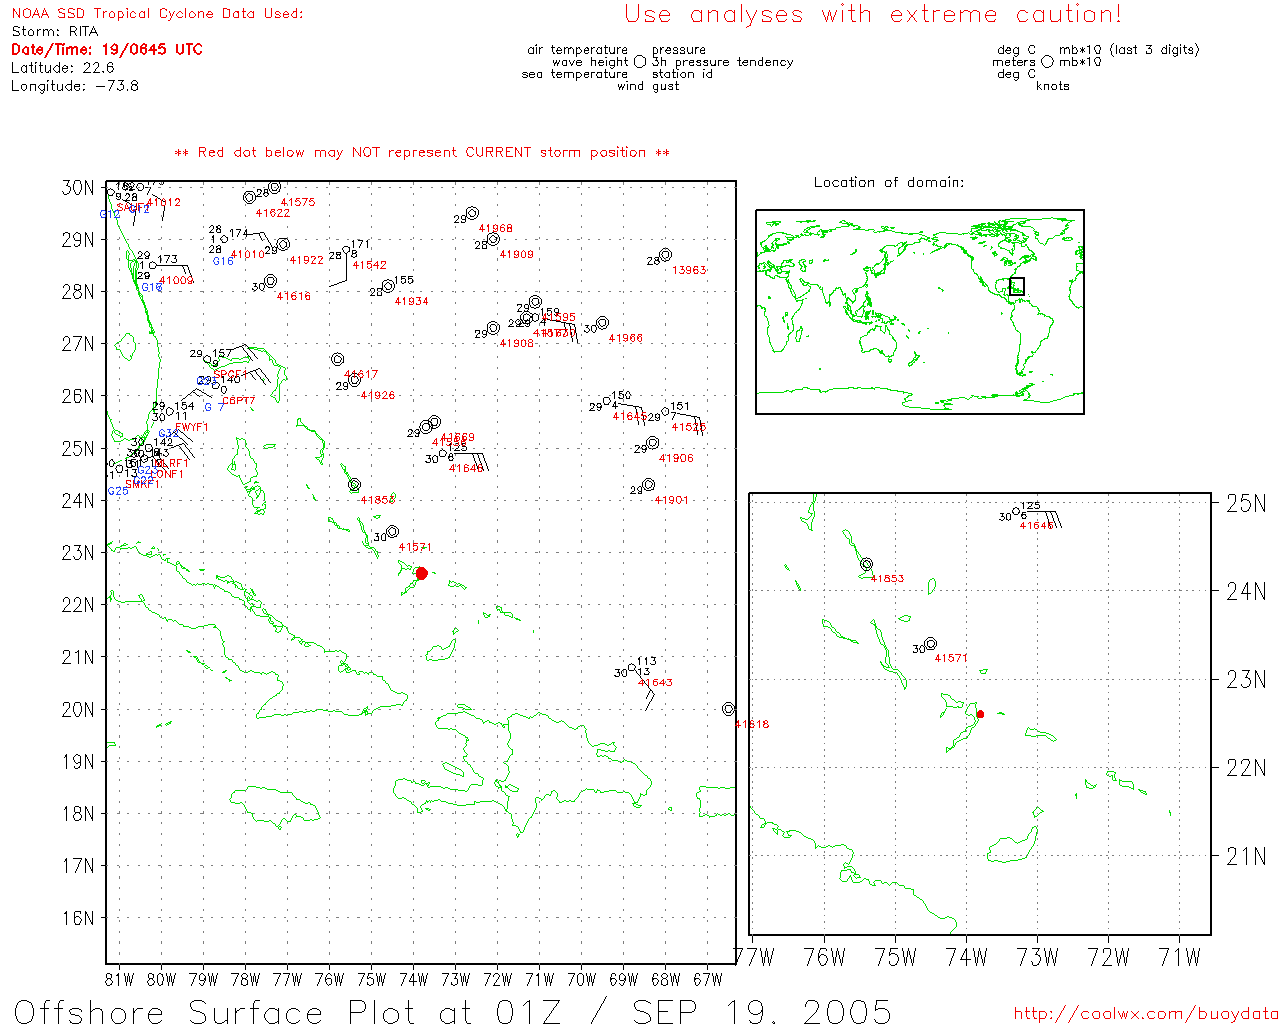Click the small red storm dot in inset map
This screenshot has height=1024, width=1280.
[980, 714]
